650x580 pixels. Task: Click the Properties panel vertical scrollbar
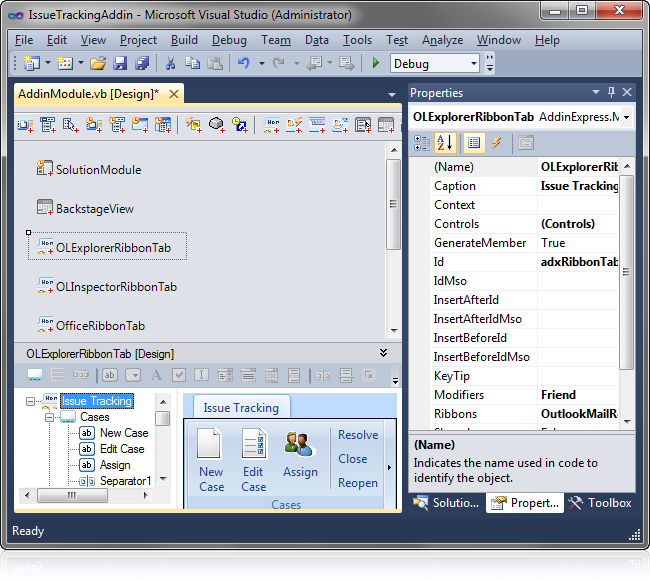(627, 272)
